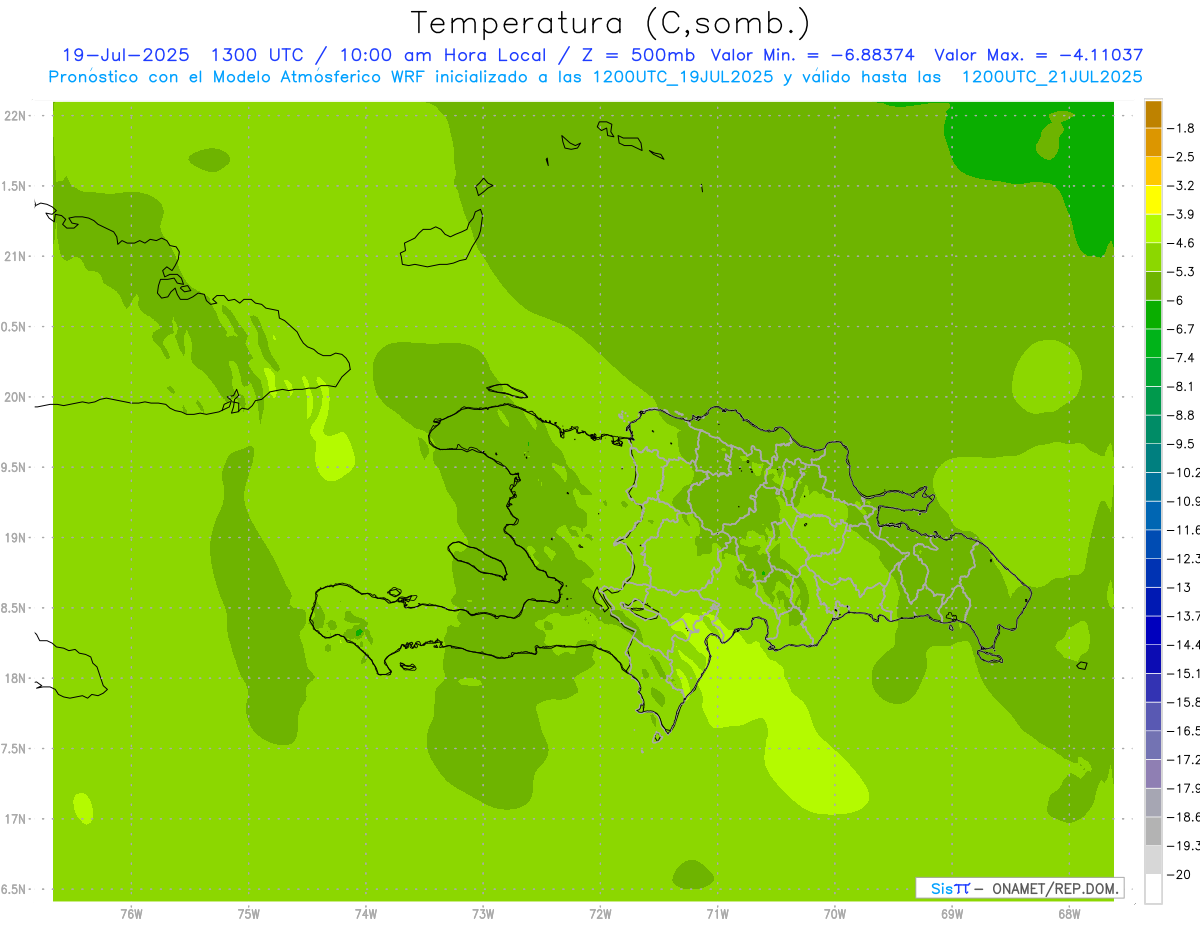Click the 'Temperatura (C,somb.)' map title
Image resolution: width=1200 pixels, height=927 pixels.
coord(610,22)
